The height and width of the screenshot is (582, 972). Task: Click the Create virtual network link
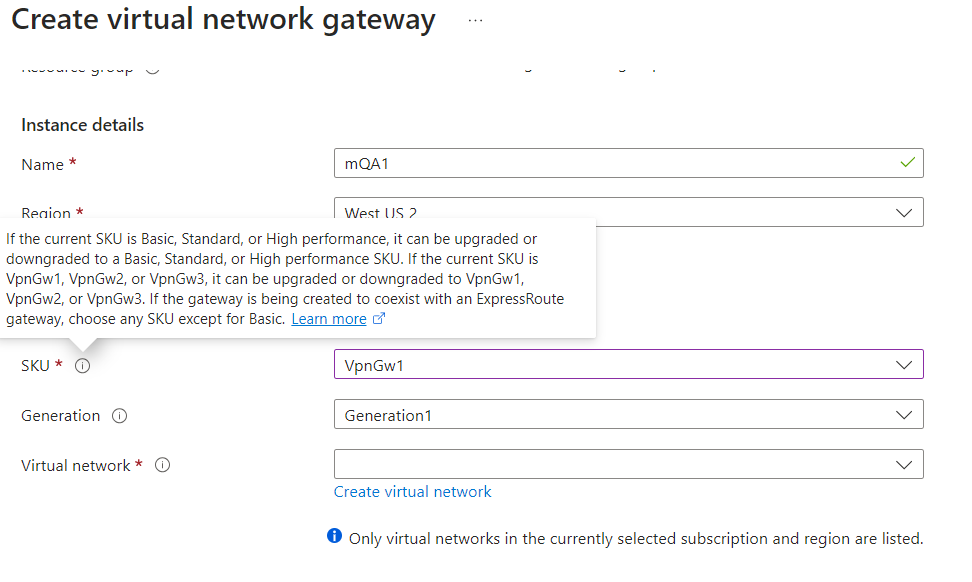(413, 491)
